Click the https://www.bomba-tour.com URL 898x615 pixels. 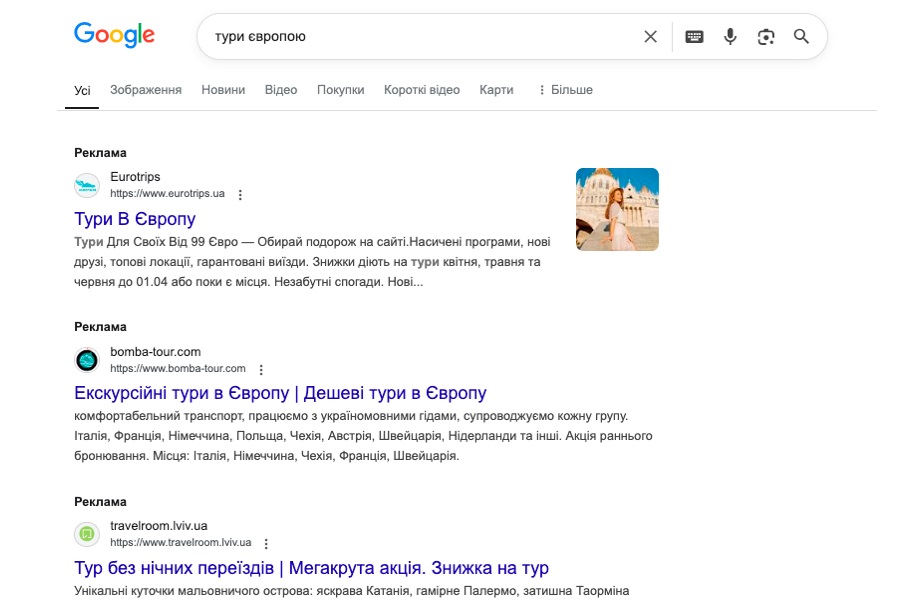[x=178, y=368]
